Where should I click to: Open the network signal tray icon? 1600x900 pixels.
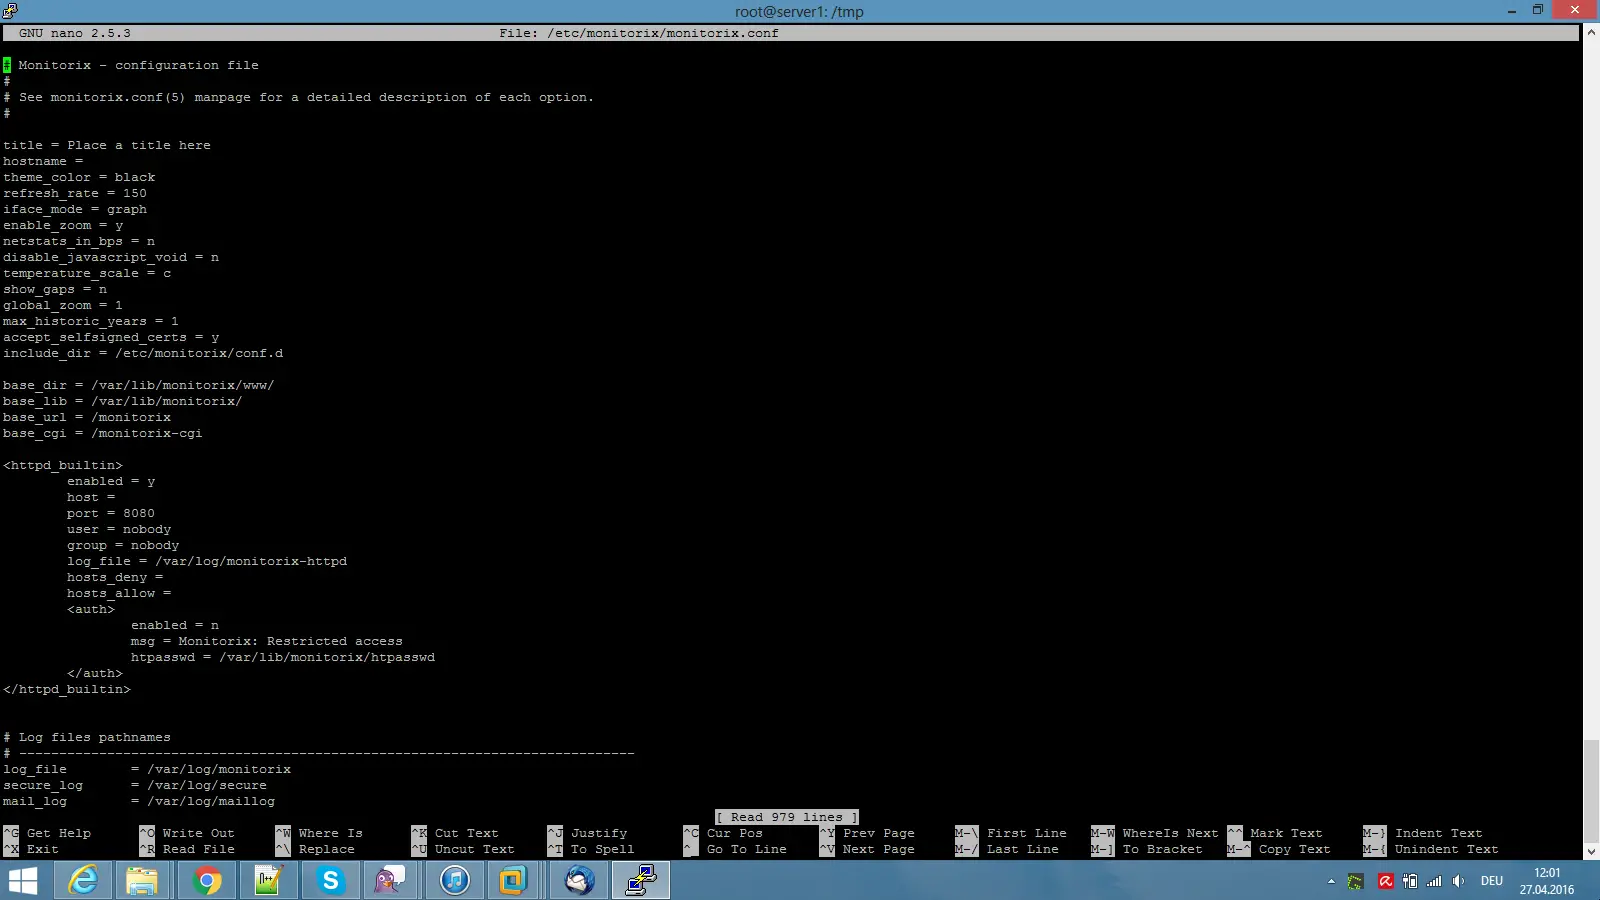click(x=1434, y=881)
